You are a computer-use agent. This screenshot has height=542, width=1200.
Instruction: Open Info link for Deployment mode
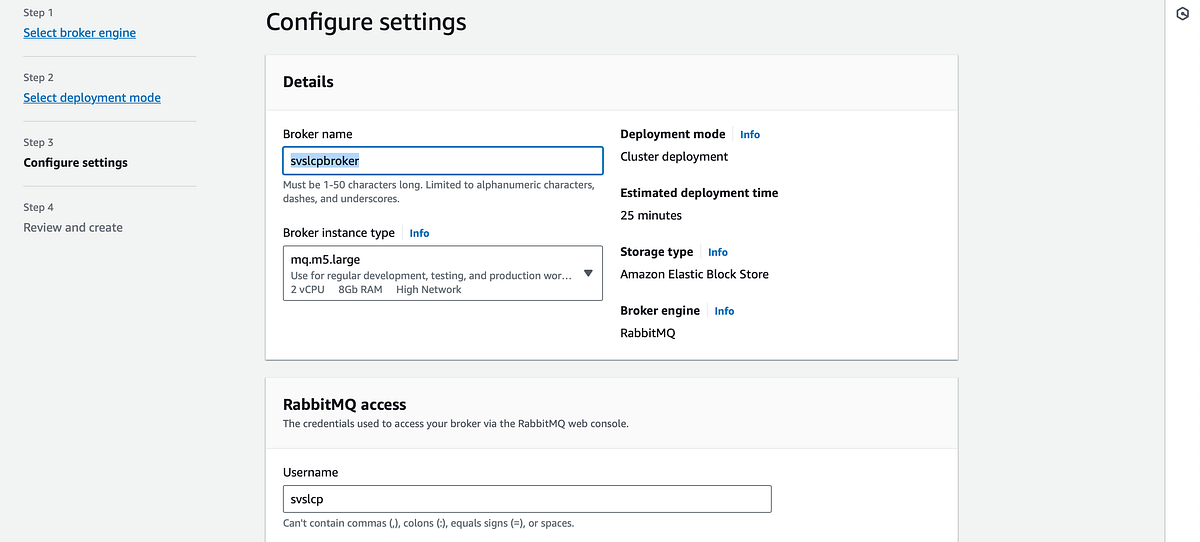[x=750, y=134]
